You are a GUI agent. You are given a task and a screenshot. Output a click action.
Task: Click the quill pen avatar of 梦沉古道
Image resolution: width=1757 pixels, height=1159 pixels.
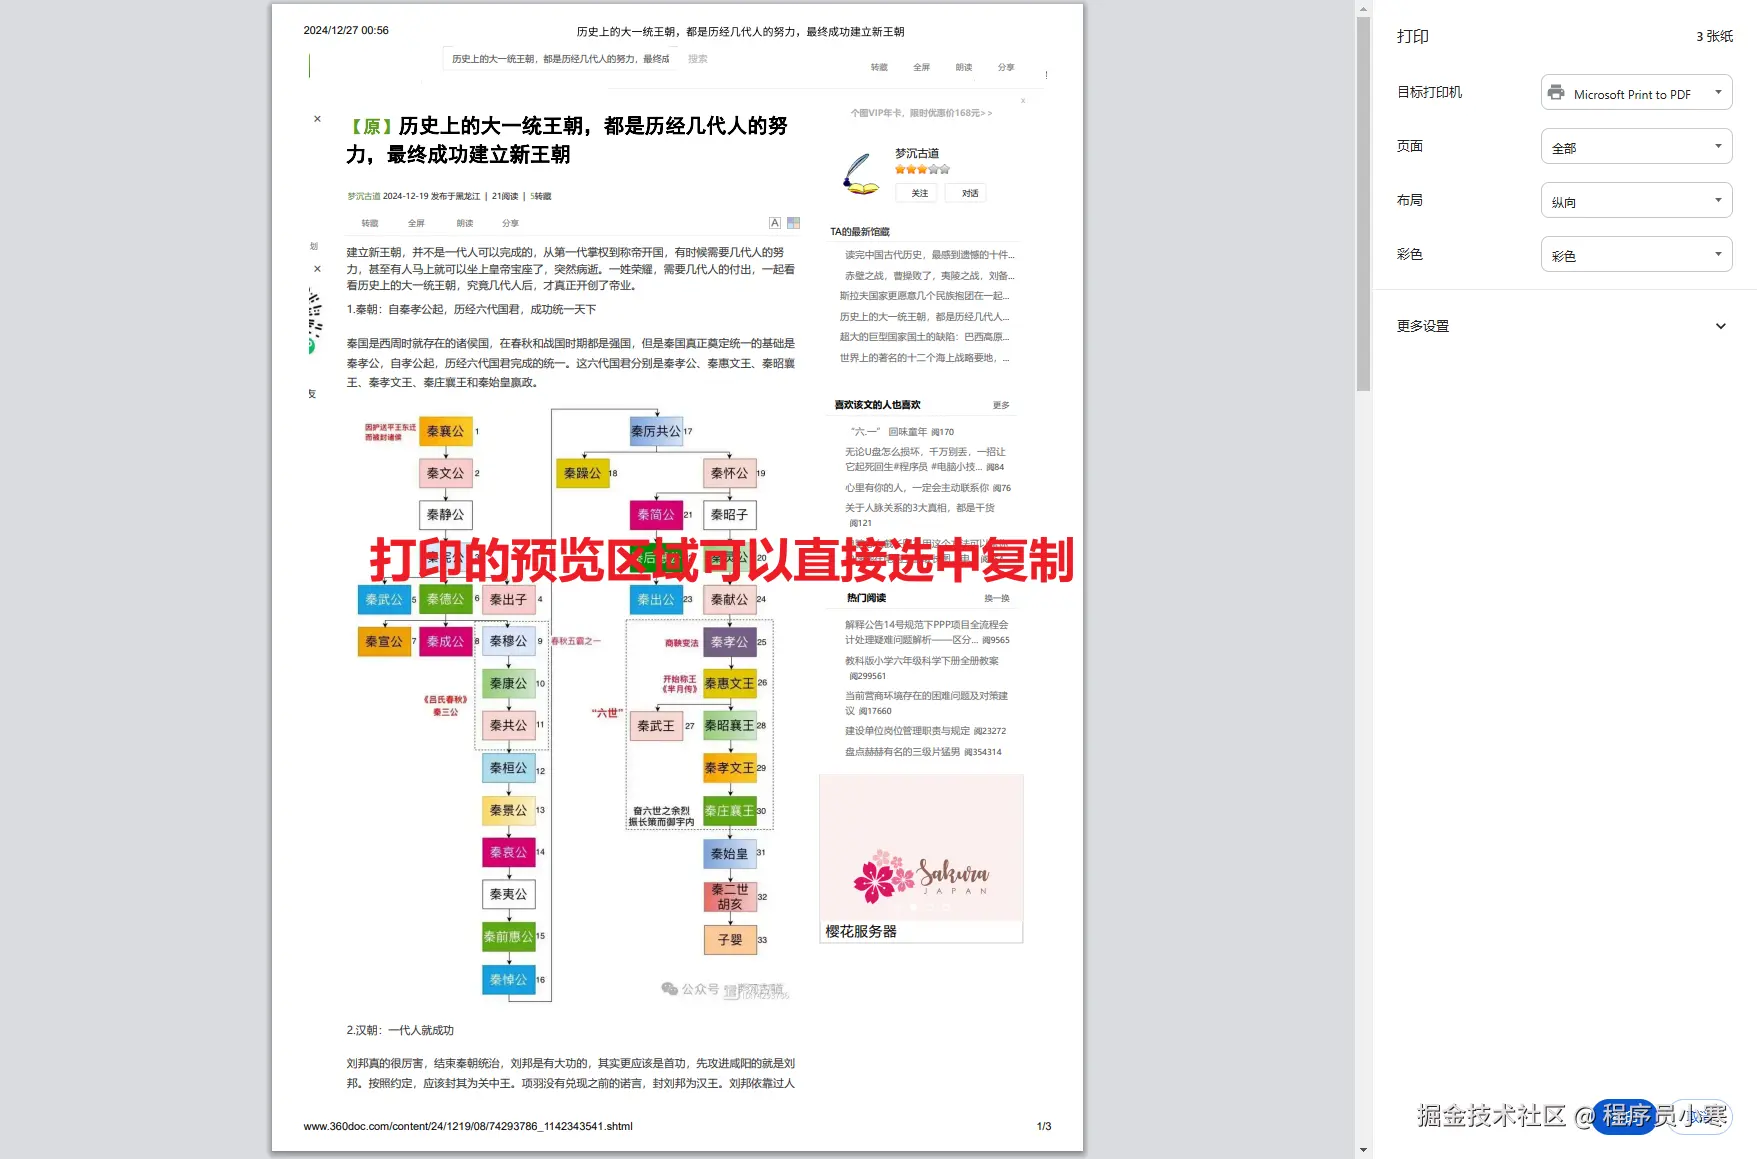[x=861, y=174]
